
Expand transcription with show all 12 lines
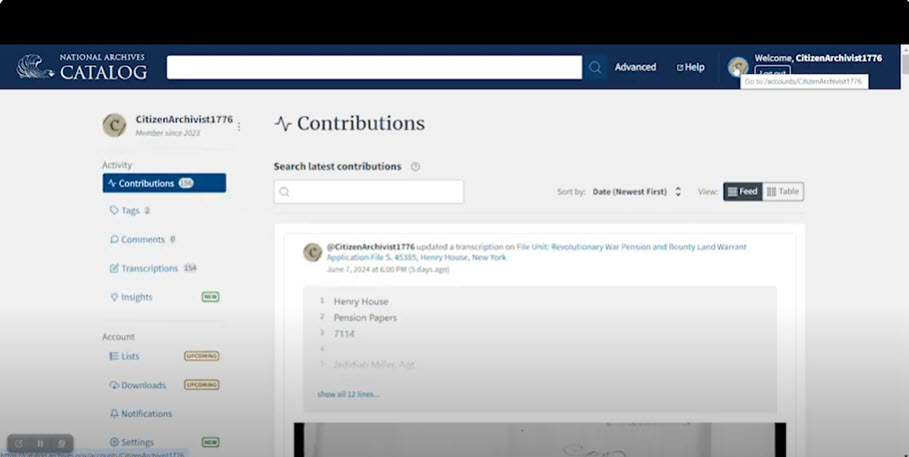click(348, 394)
